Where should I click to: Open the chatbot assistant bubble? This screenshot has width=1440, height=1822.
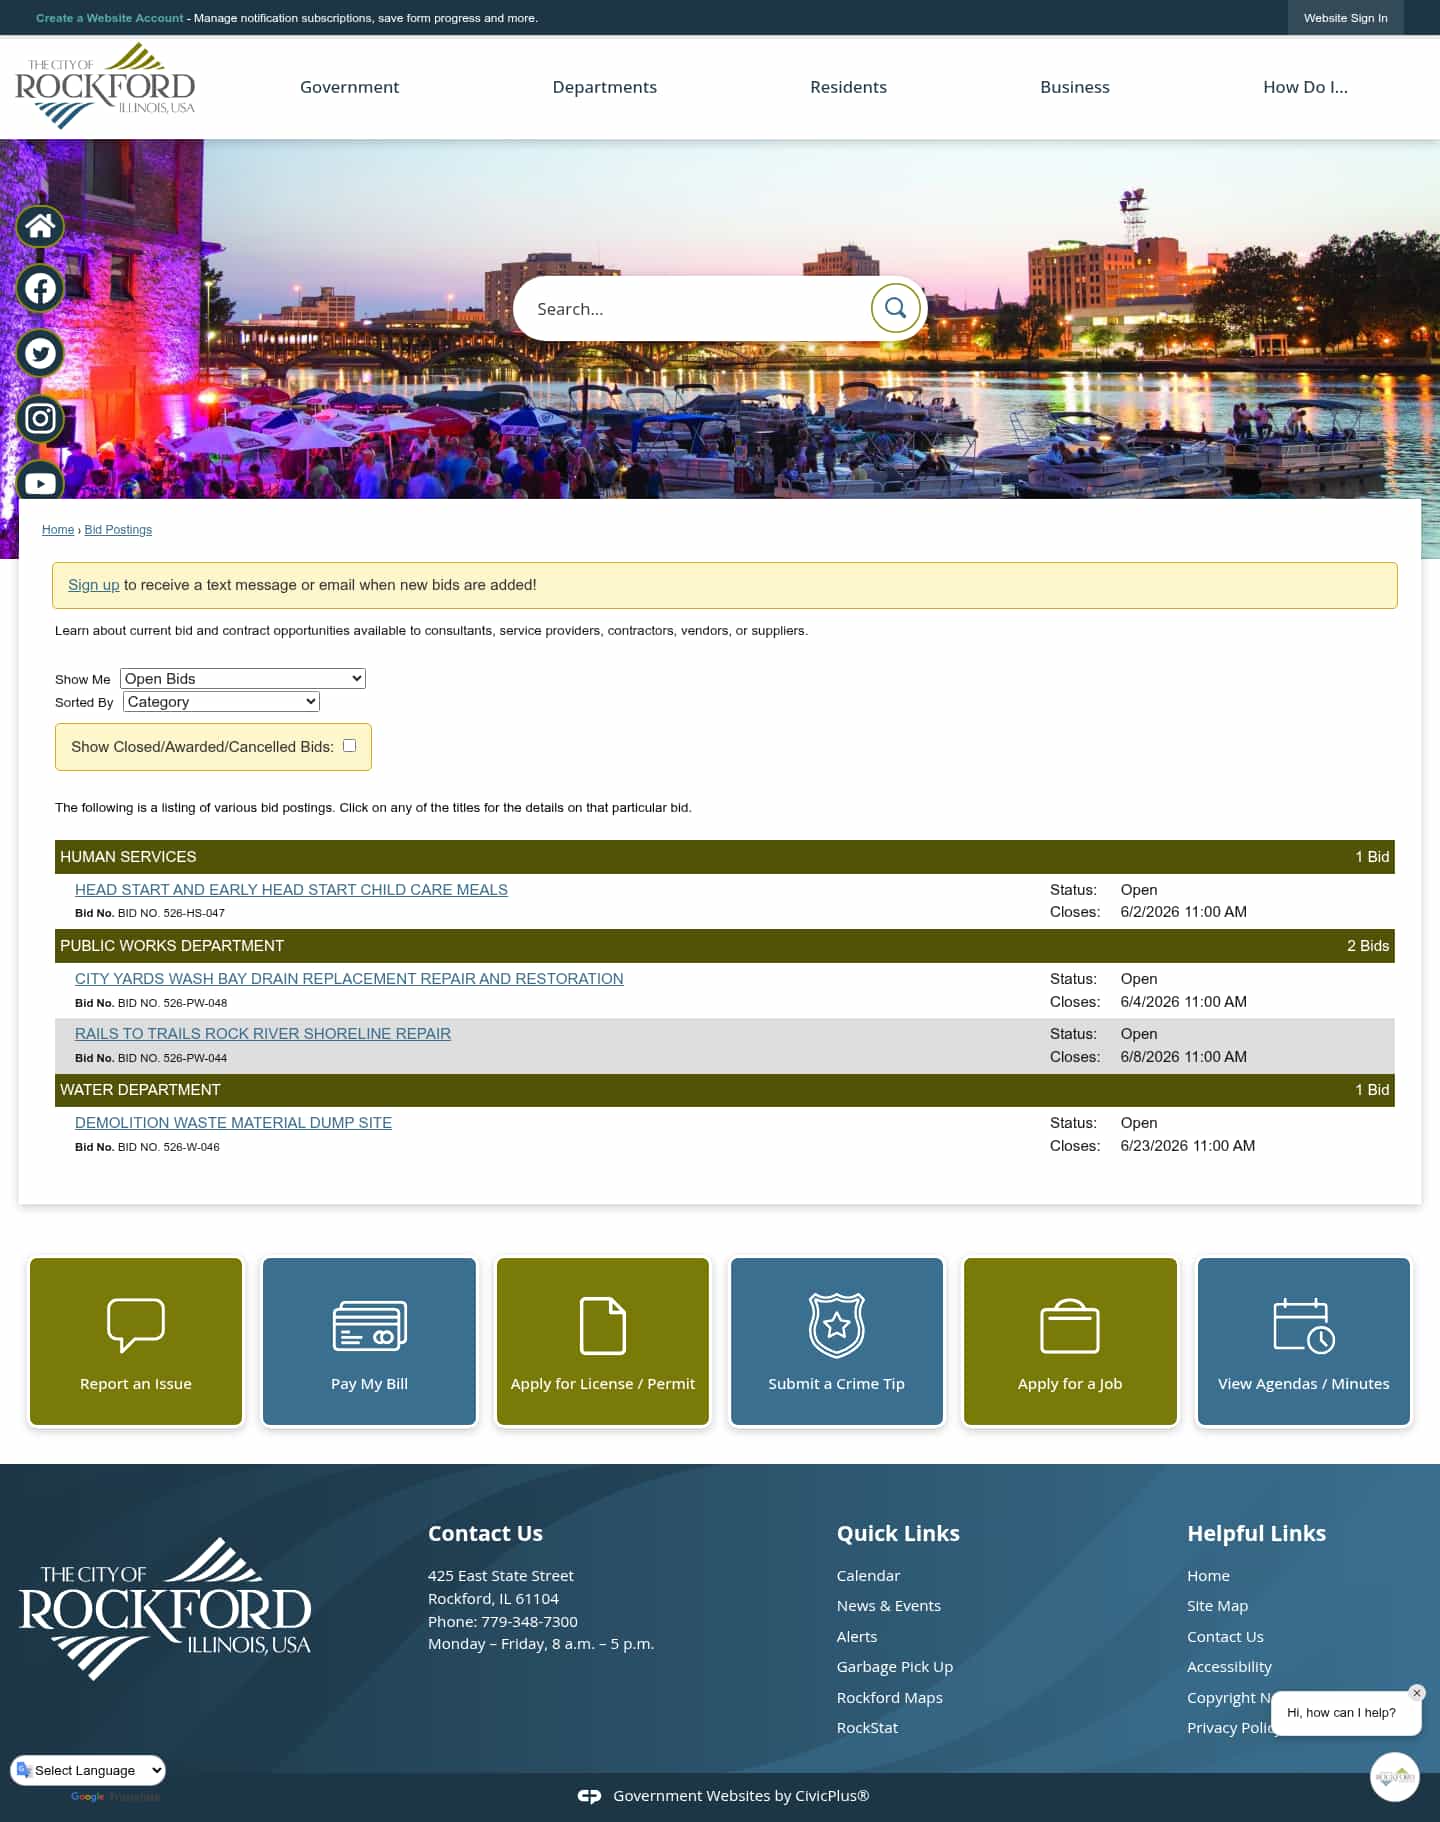pos(1395,1777)
